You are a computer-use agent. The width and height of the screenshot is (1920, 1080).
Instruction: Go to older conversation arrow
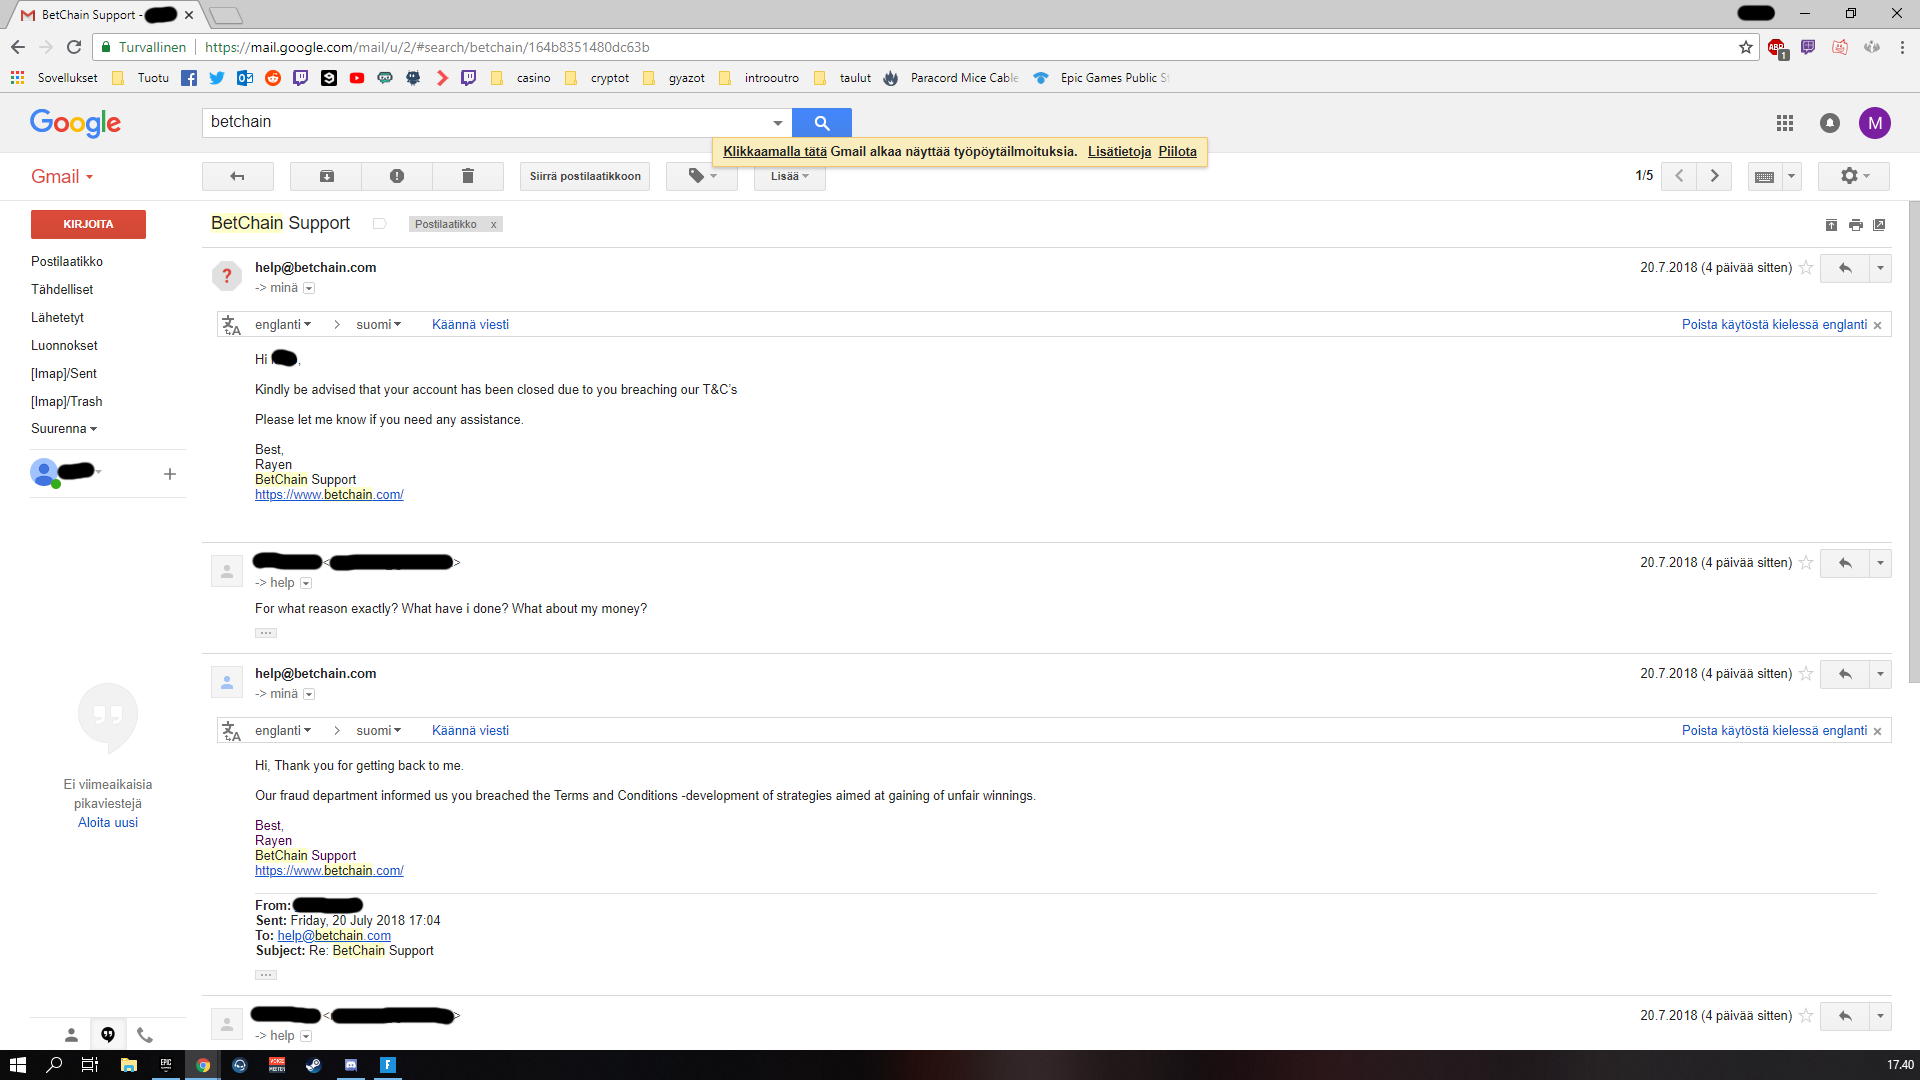point(1714,176)
